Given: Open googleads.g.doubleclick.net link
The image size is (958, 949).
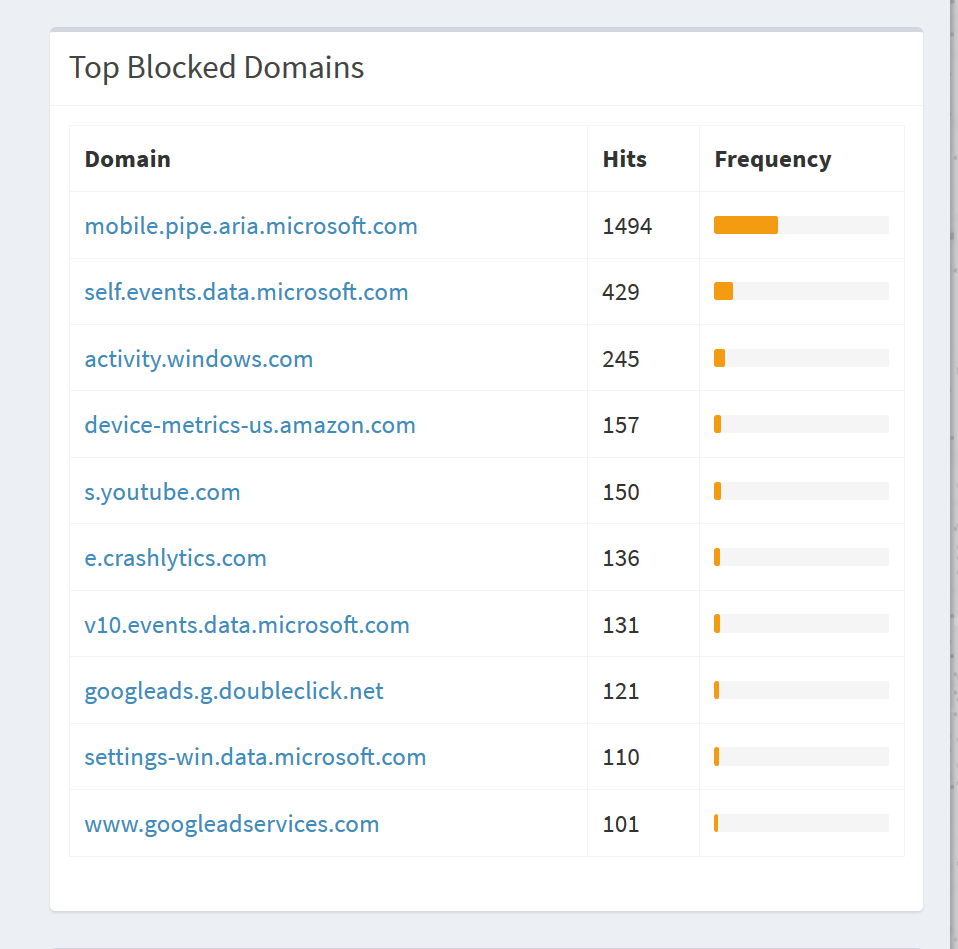Looking at the screenshot, I should tap(234, 691).
